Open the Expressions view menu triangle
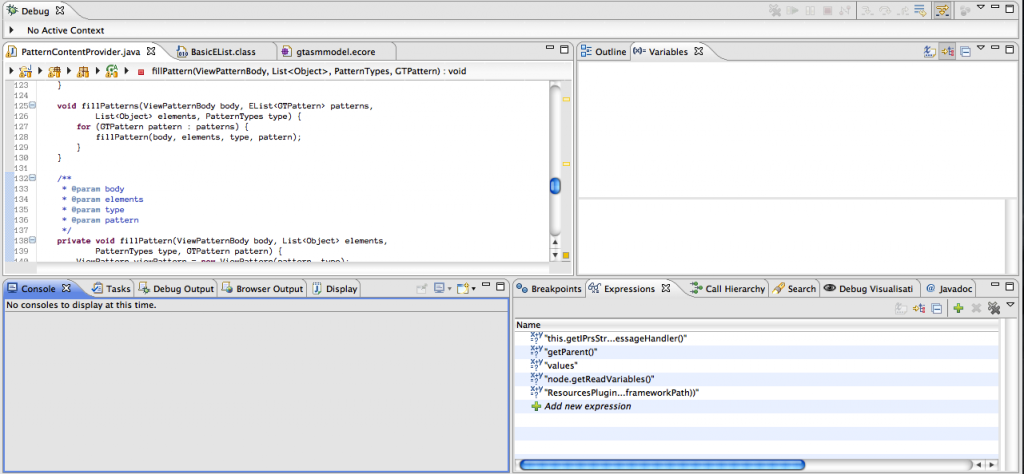This screenshot has height=474, width=1024. pyautogui.click(x=1010, y=305)
